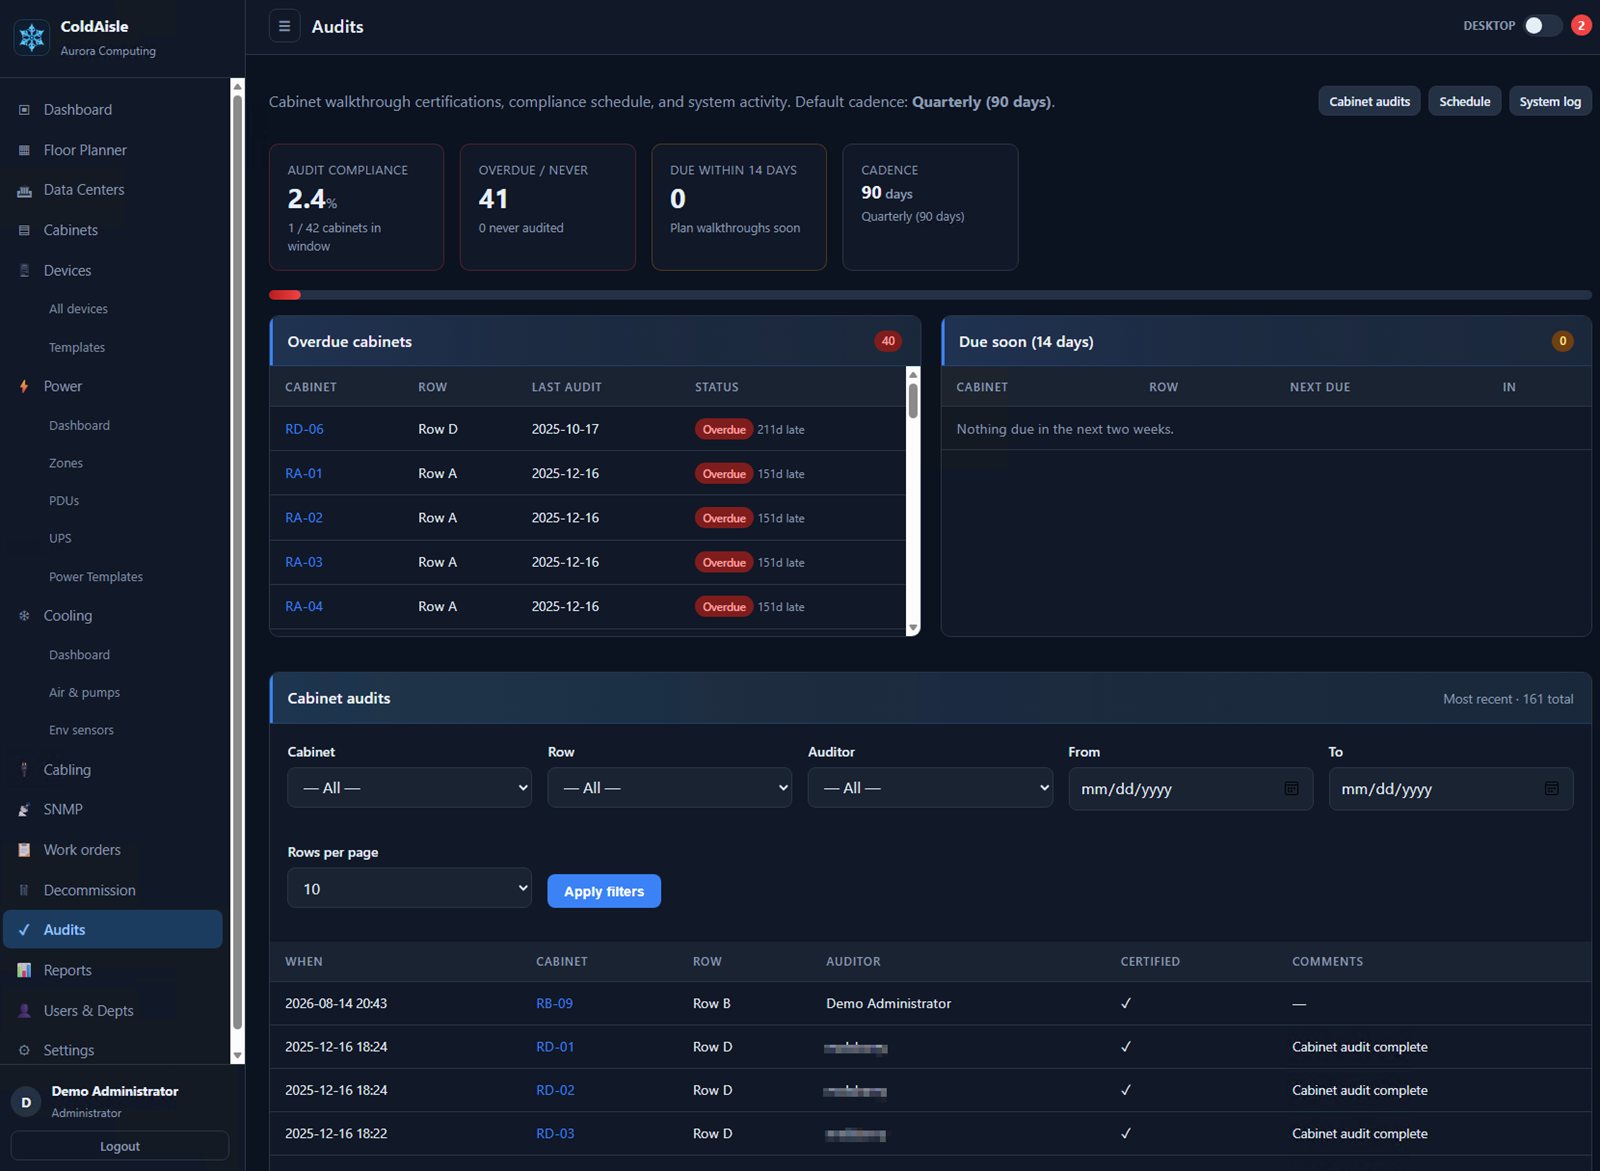Click the Overdue cabinets count badge 40
Viewport: 1600px width, 1171px height.
point(888,341)
